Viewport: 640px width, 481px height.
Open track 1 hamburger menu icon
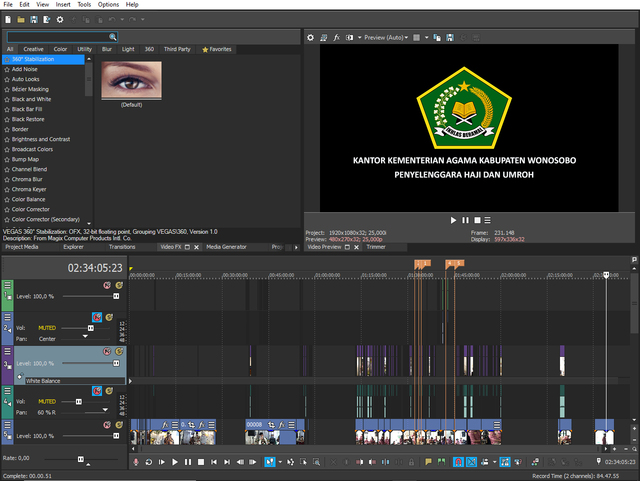7,285
